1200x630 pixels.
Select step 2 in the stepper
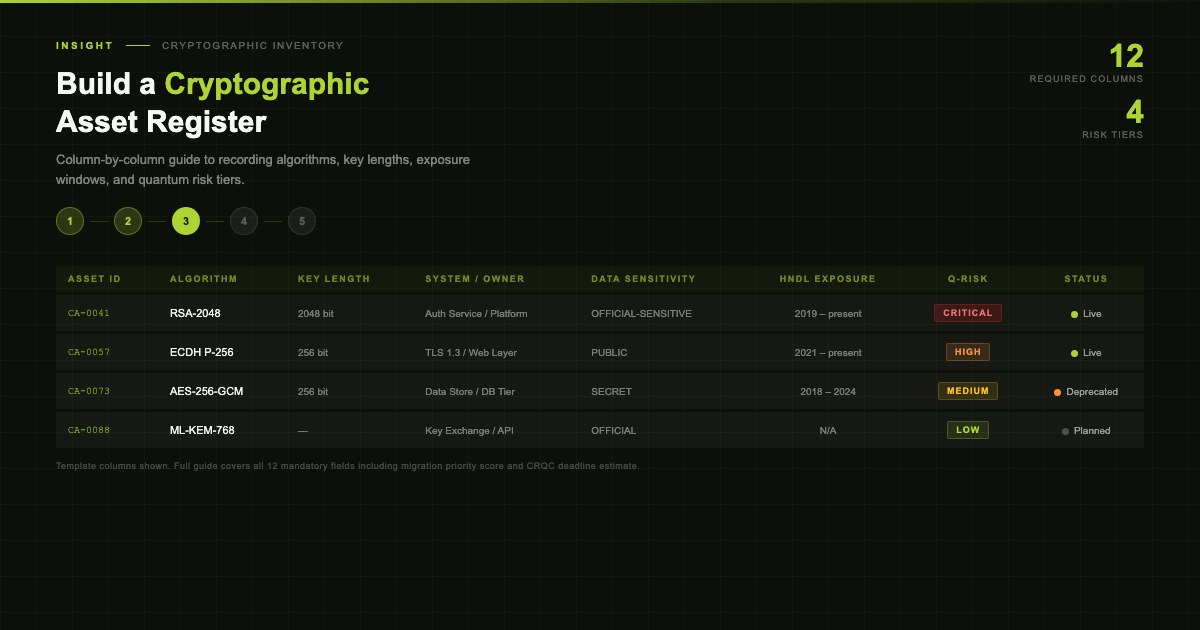coord(128,221)
